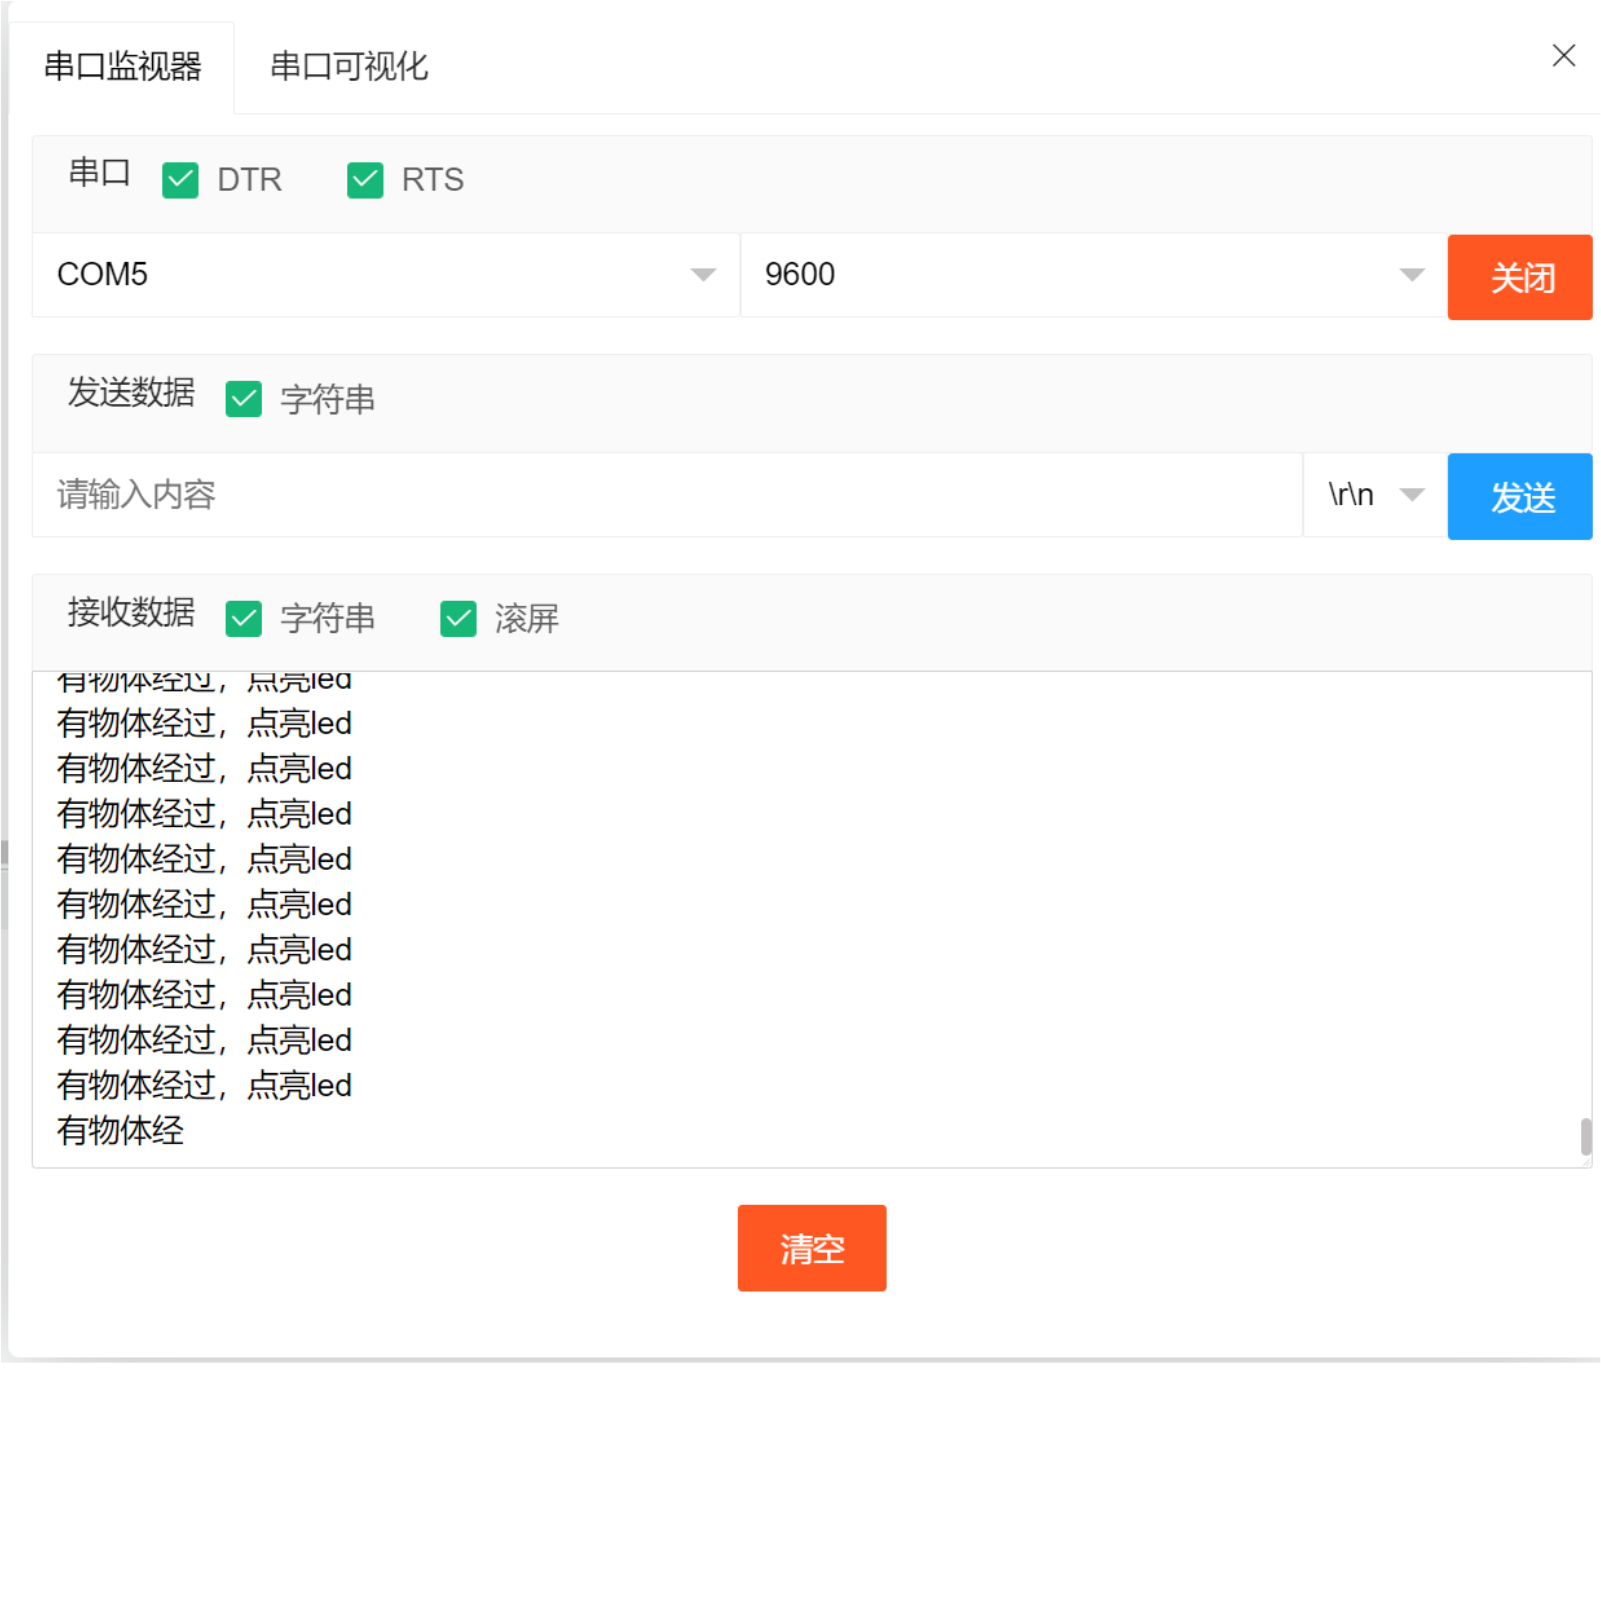Uncheck the DTR checkbox
Image resolution: width=1601 pixels, height=1601 pixels.
(181, 181)
